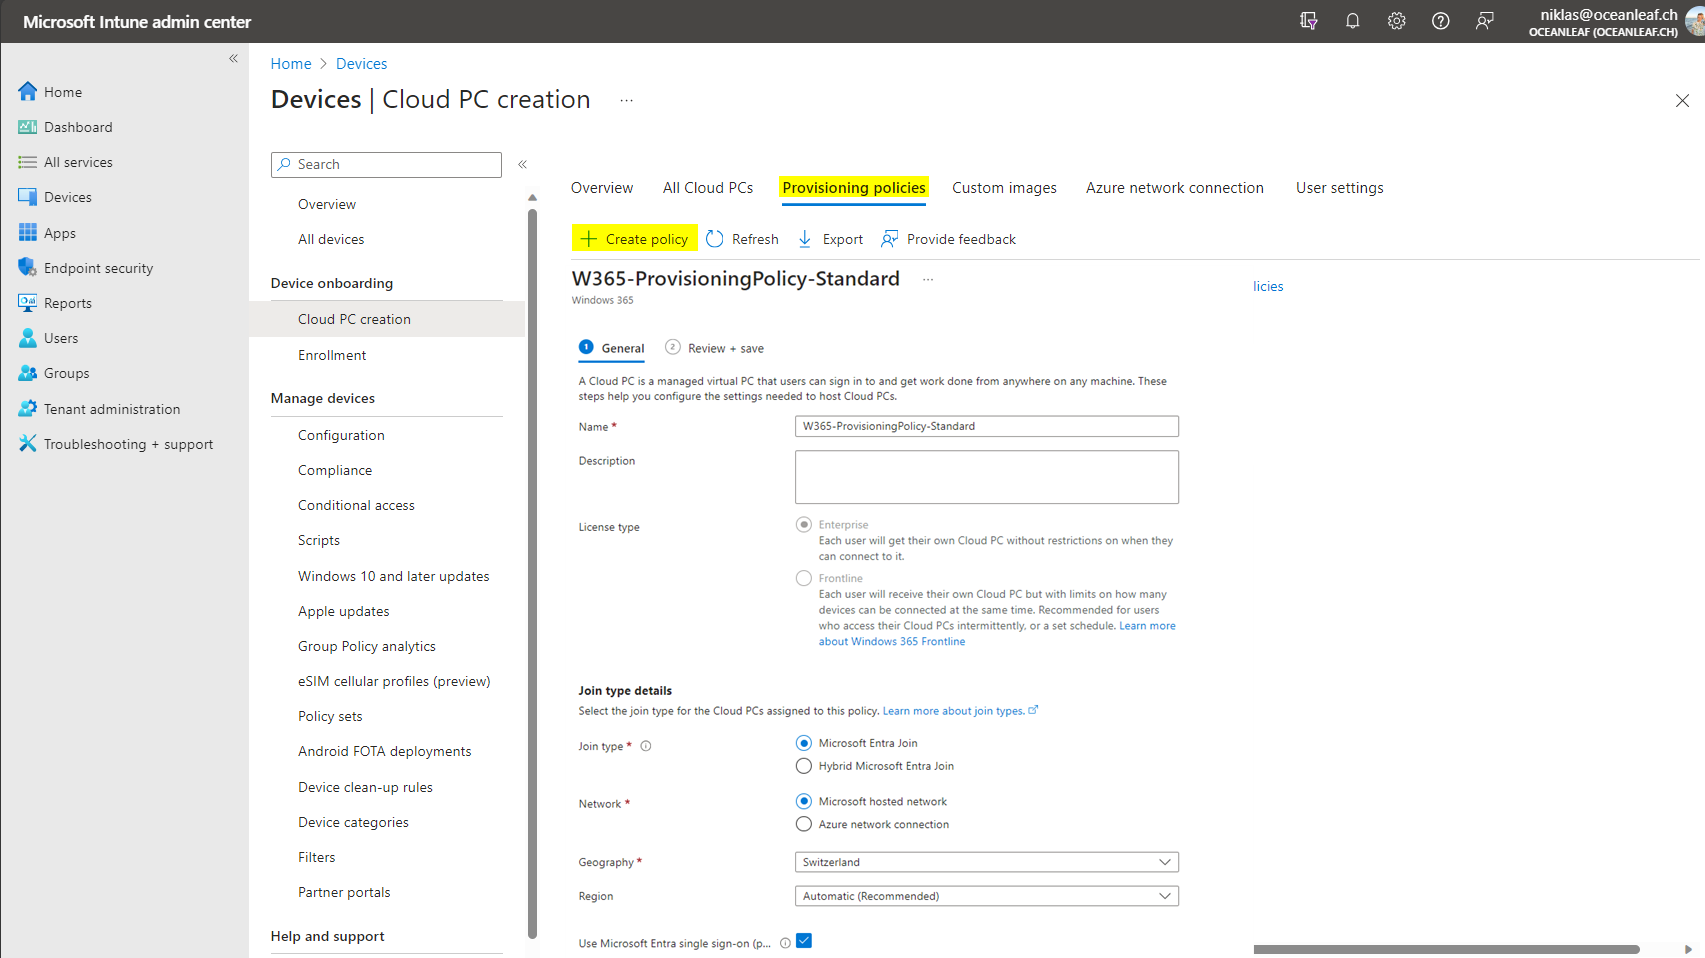Click the Provide feedback person icon
The width and height of the screenshot is (1705, 958).
pos(889,239)
